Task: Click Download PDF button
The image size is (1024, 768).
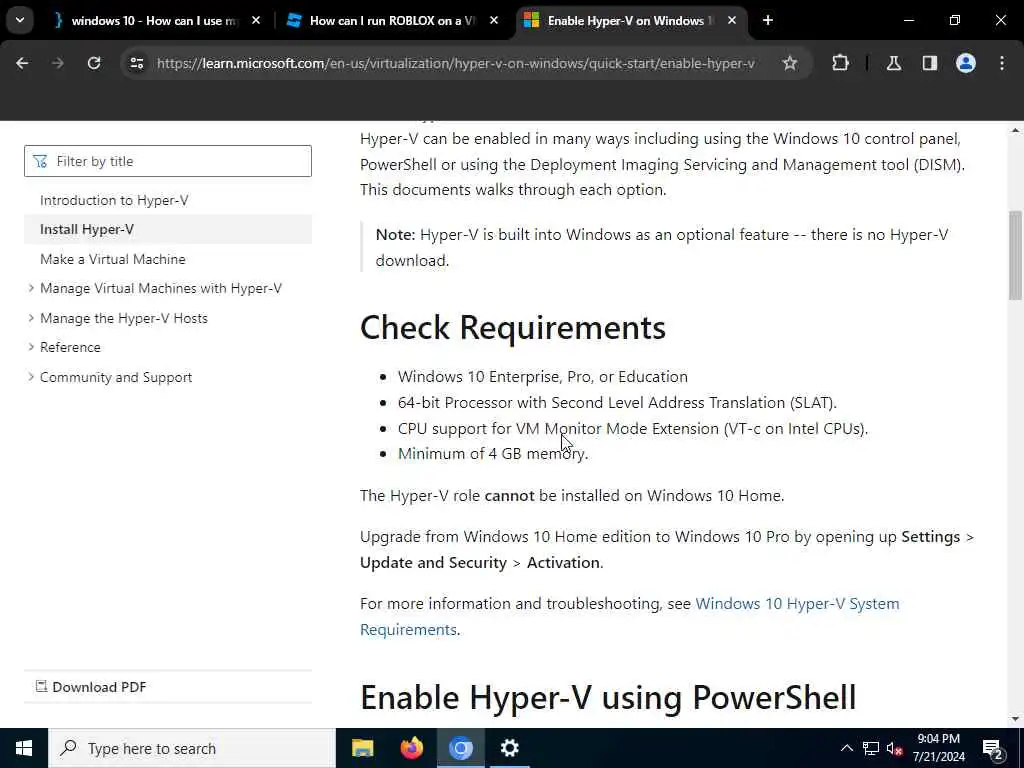Action: tap(91, 687)
